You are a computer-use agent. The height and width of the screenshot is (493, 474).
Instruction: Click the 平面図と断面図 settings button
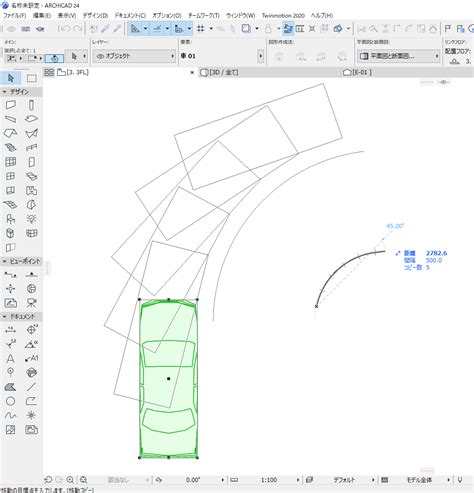[398, 56]
